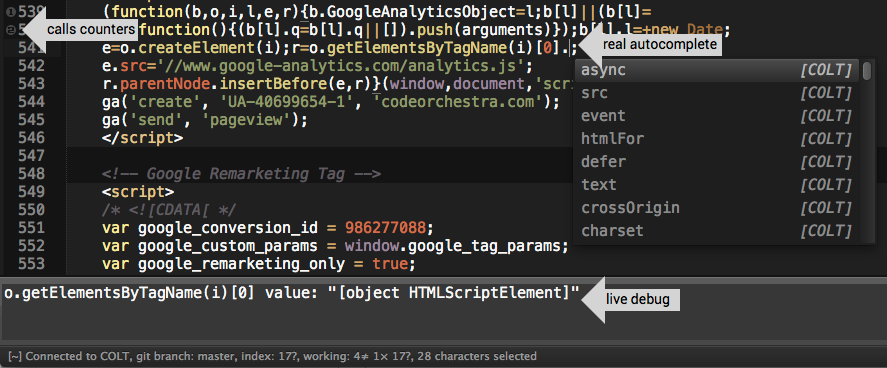This screenshot has width=887, height=368.
Task: Click the call counter badge beside line 539
Action: (10, 11)
